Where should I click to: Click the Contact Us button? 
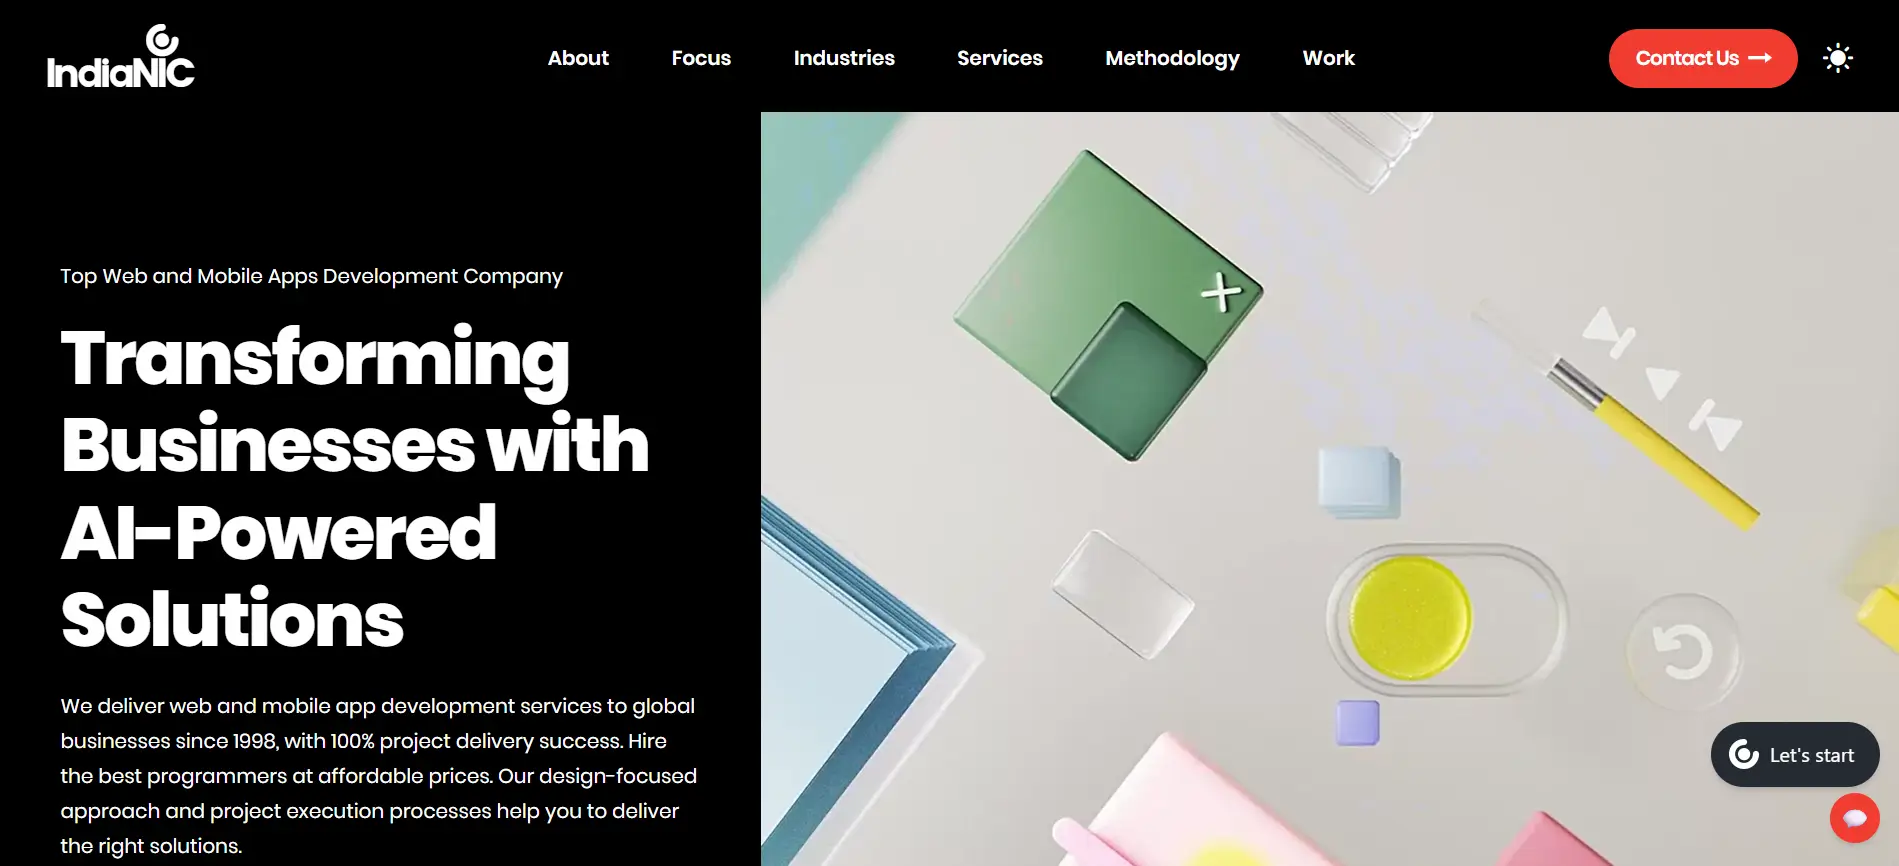coord(1703,58)
